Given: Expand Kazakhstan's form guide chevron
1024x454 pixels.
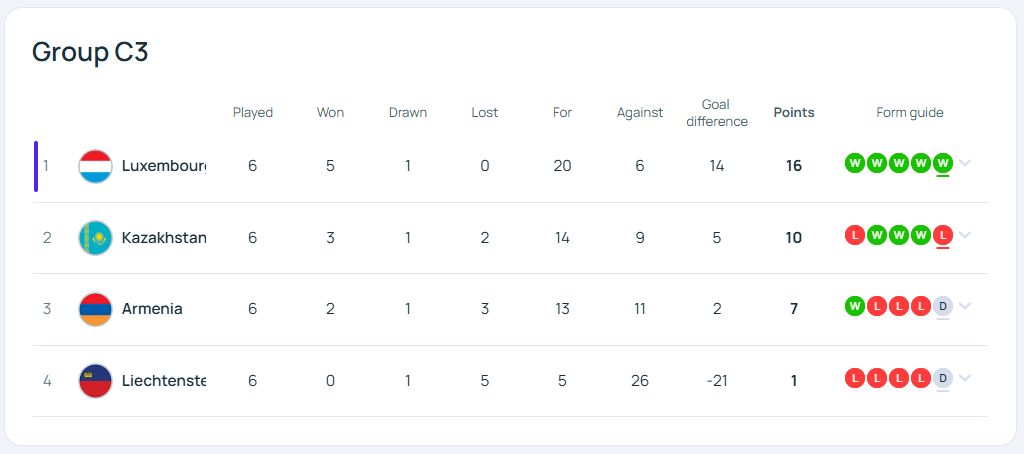Looking at the screenshot, I should 965,235.
